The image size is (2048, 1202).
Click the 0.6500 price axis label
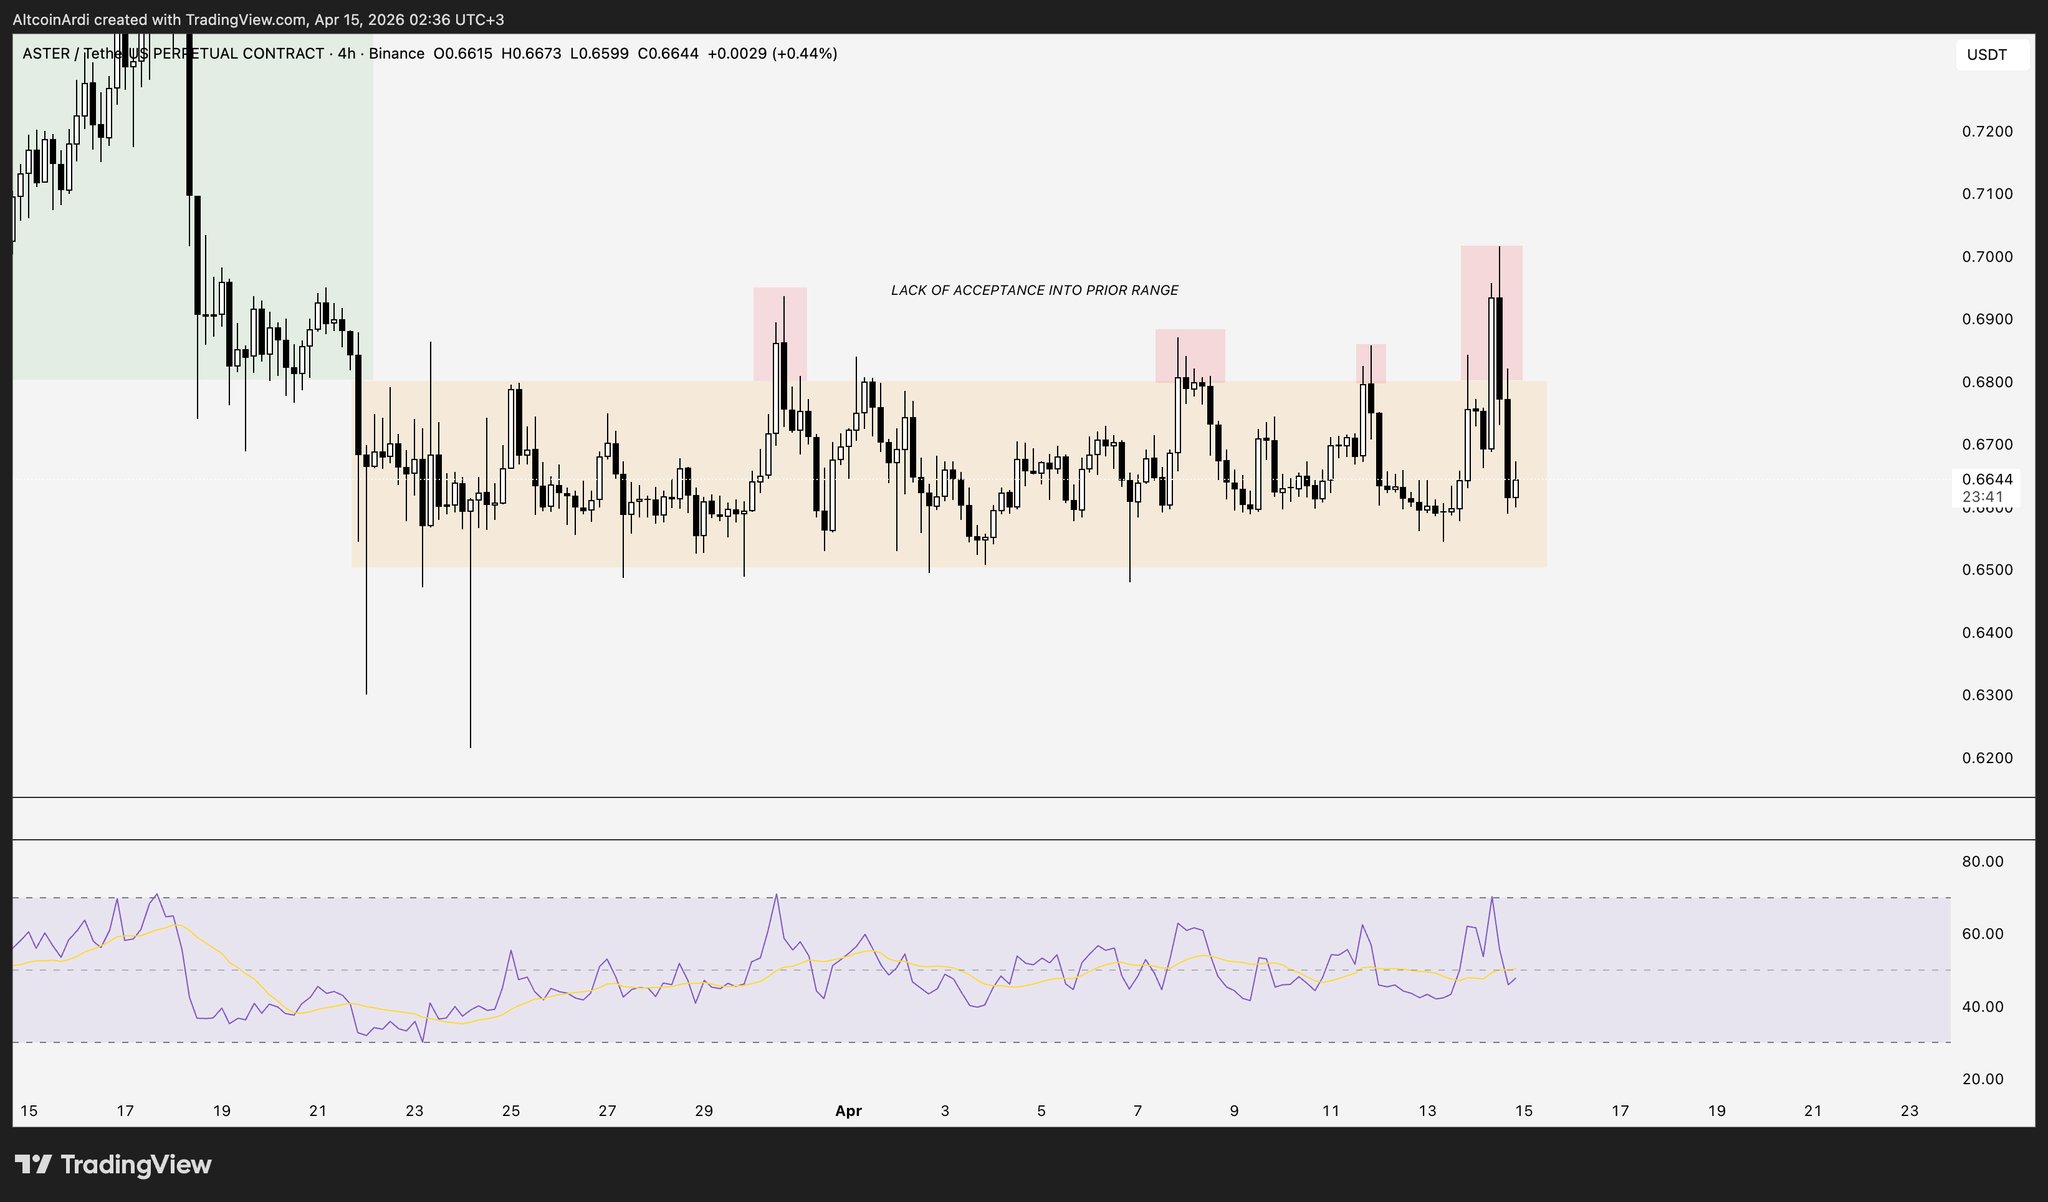pos(1987,570)
